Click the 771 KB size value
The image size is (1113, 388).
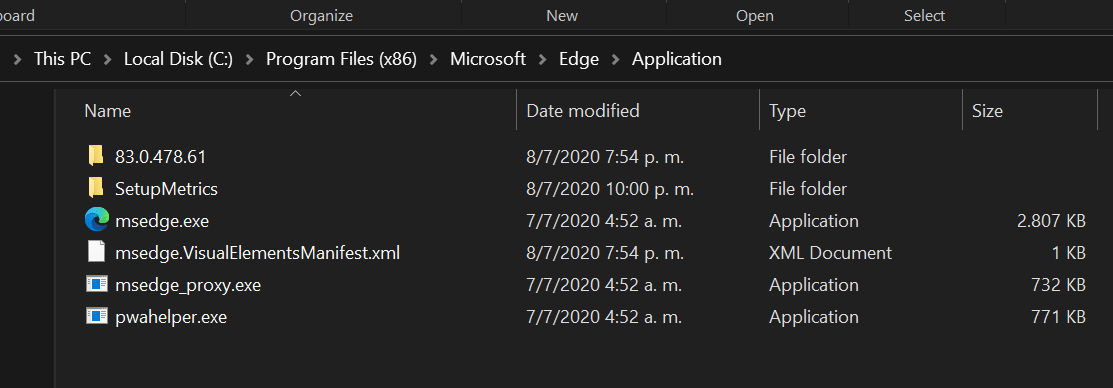[1058, 317]
